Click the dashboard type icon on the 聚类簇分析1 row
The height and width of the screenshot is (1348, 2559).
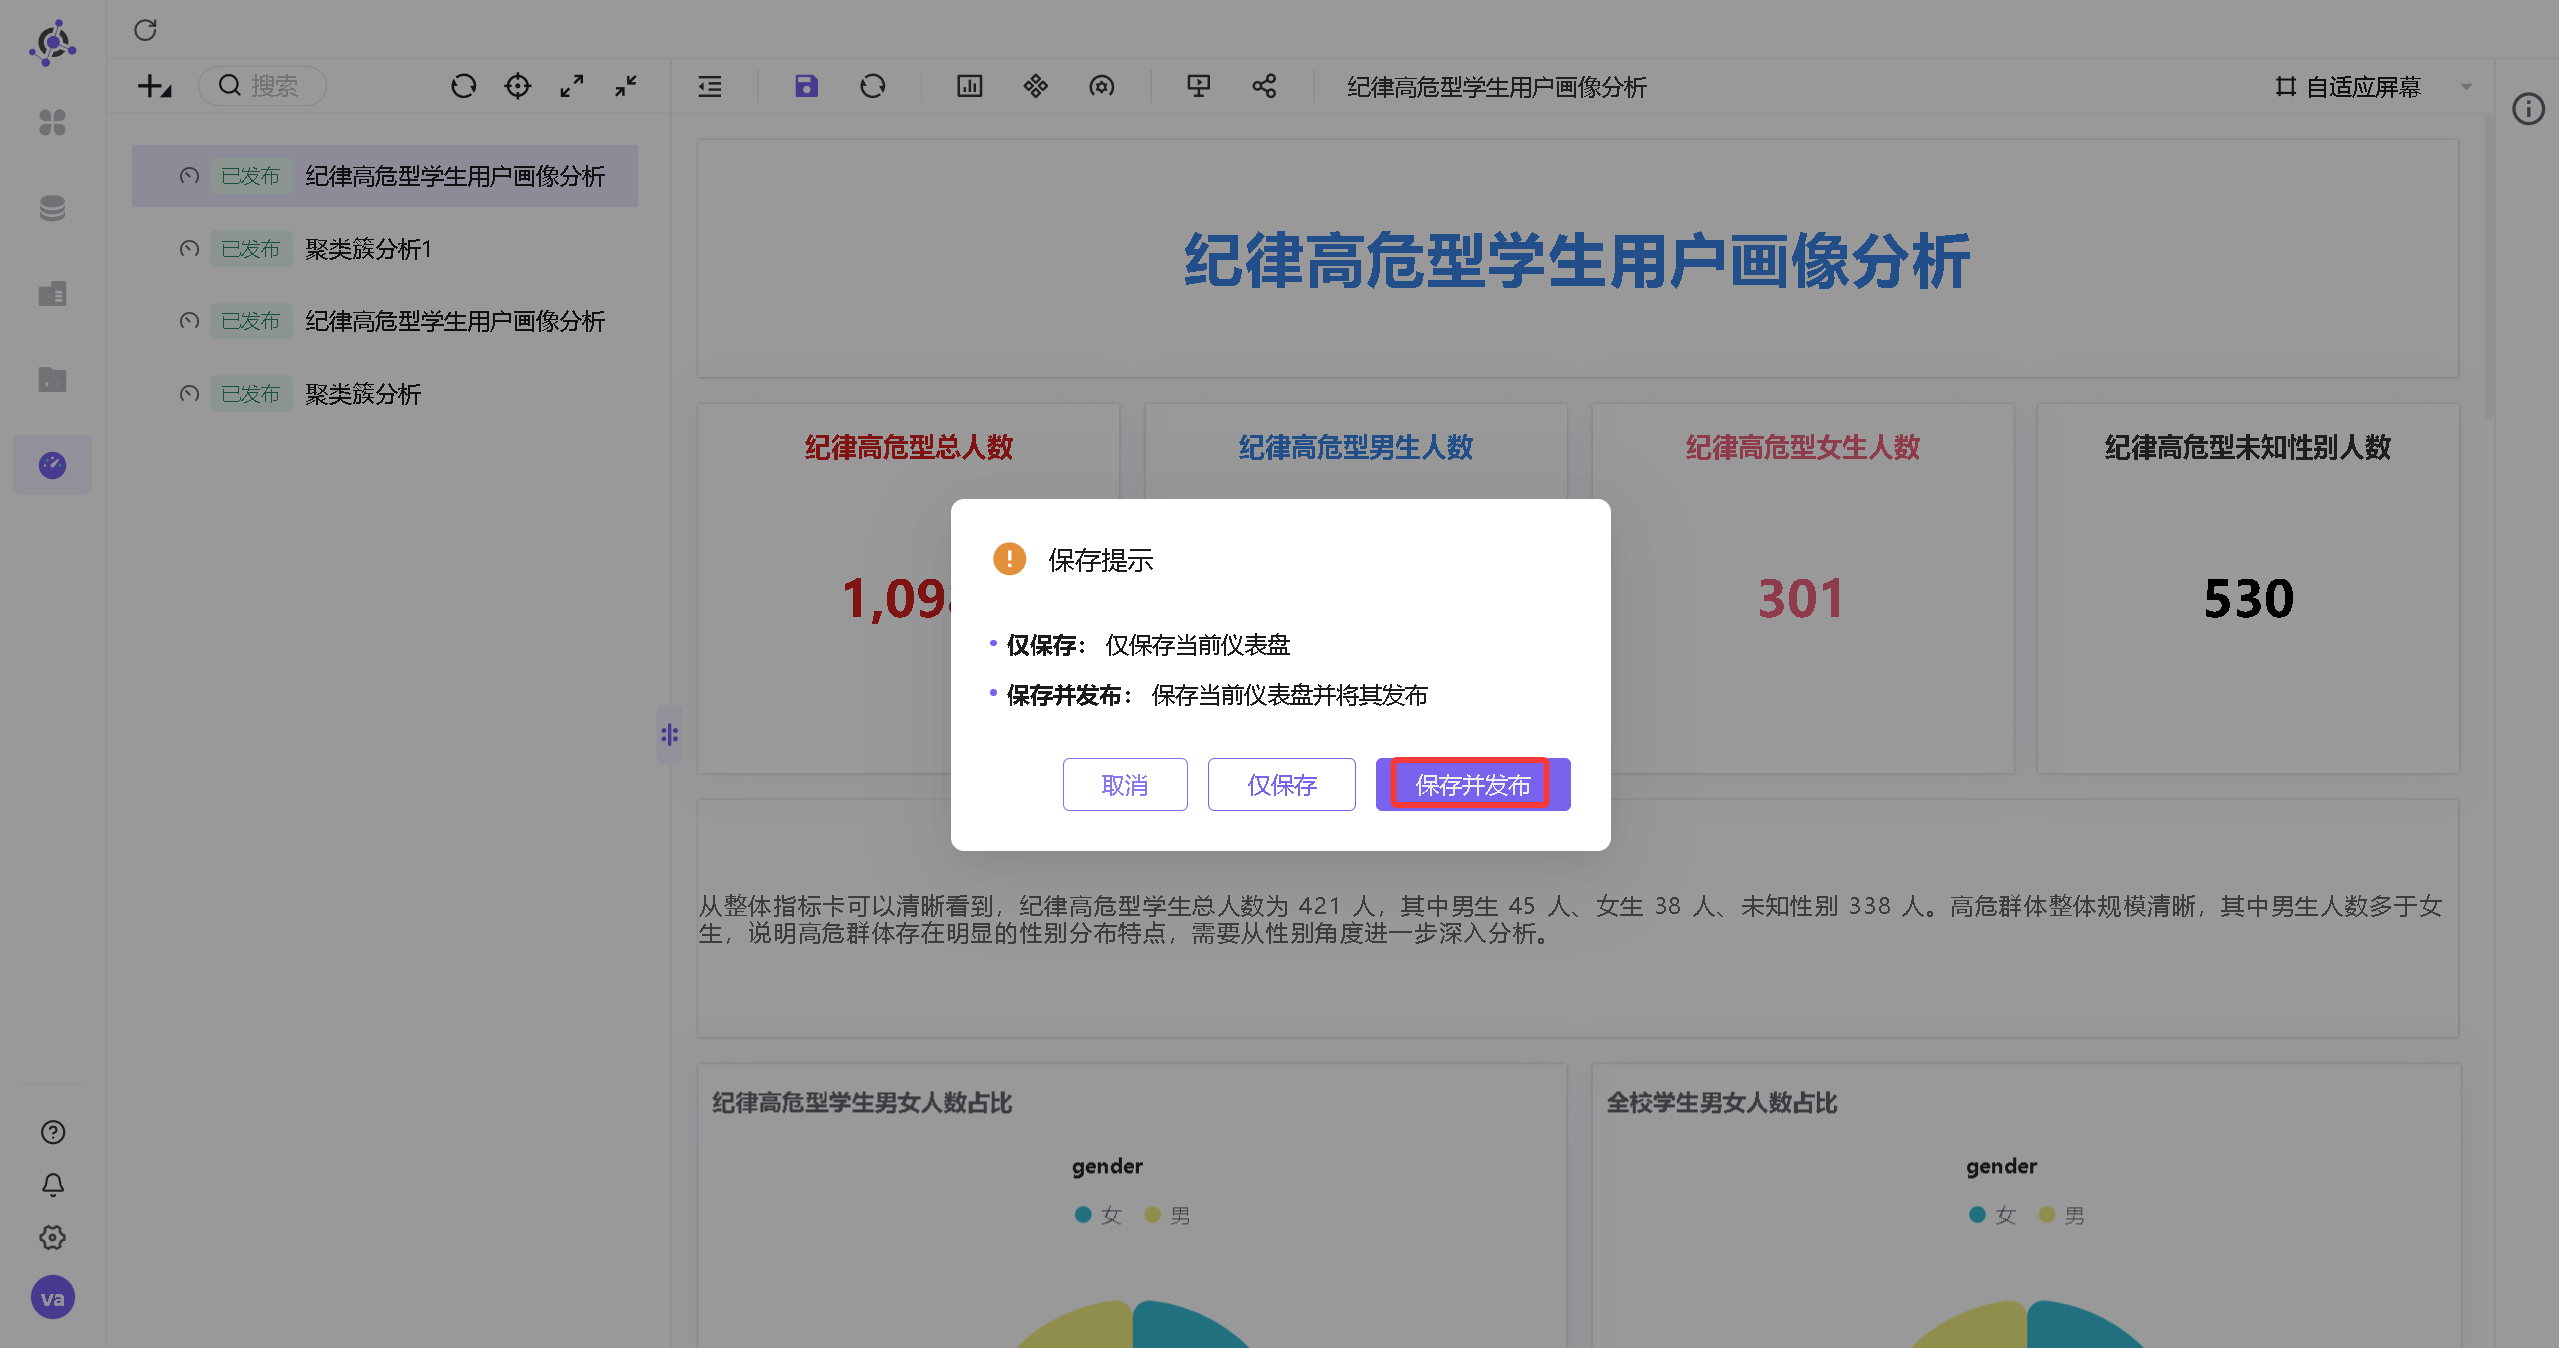[x=189, y=249]
